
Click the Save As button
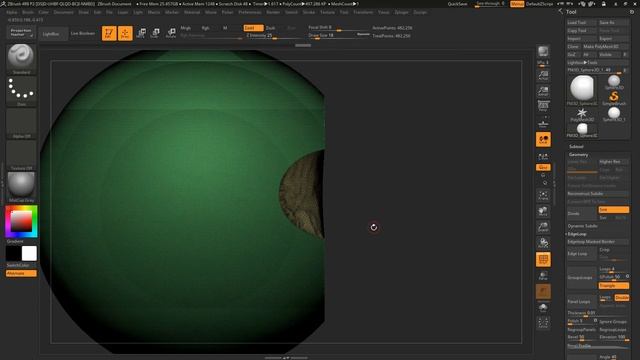[613, 22]
